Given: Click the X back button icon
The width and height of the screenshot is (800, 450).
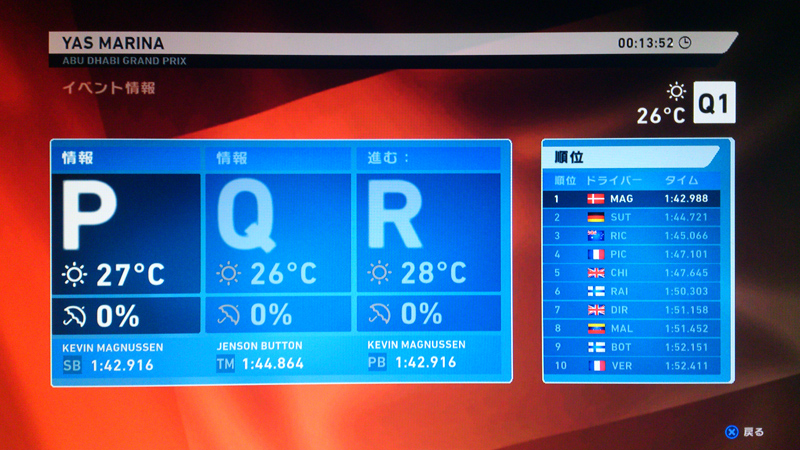Looking at the screenshot, I should pos(732,432).
